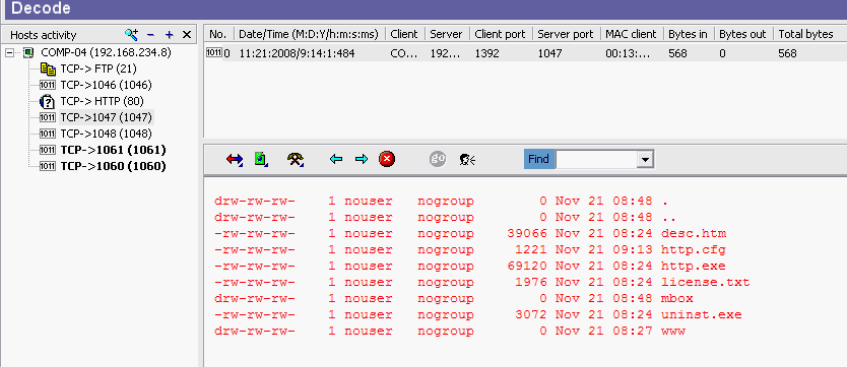Collapse all with Hosts activity minus button
The height and width of the screenshot is (367, 847).
151,35
